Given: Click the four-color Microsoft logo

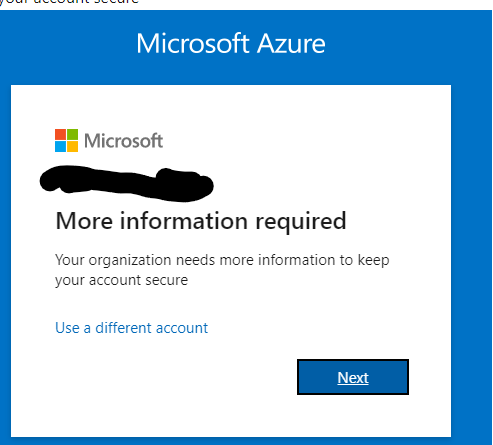Looking at the screenshot, I should click(66, 140).
